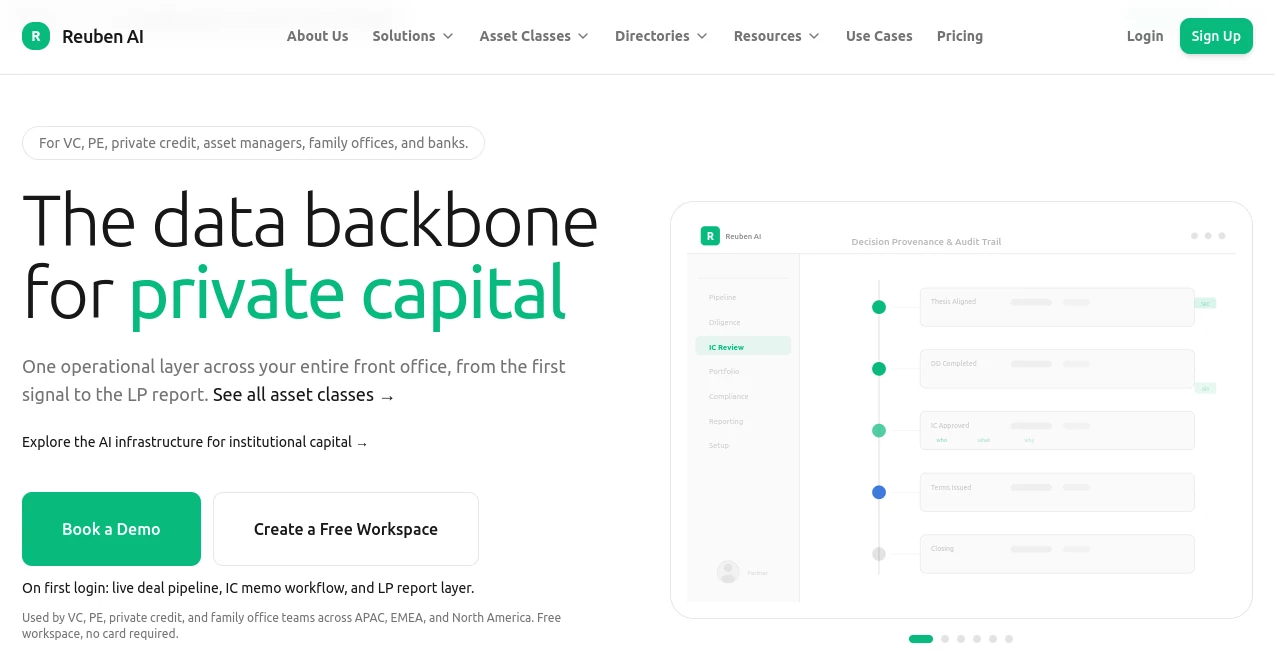The height and width of the screenshot is (652, 1275).
Task: Click the Reuben AI green logo icon
Action: click(36, 37)
